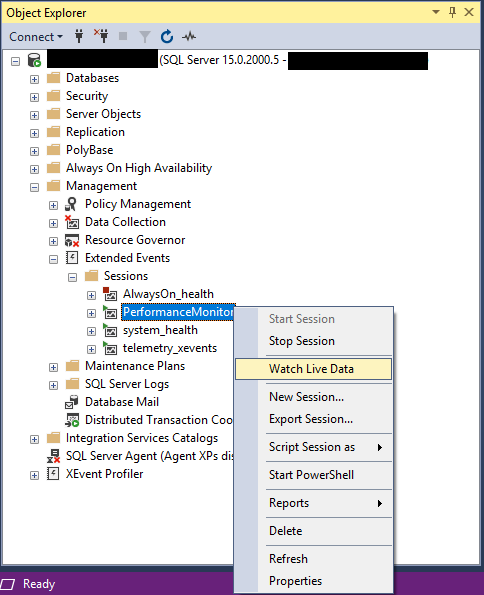Close the Object Explorer panel
The image size is (484, 595).
pyautogui.click(x=469, y=13)
